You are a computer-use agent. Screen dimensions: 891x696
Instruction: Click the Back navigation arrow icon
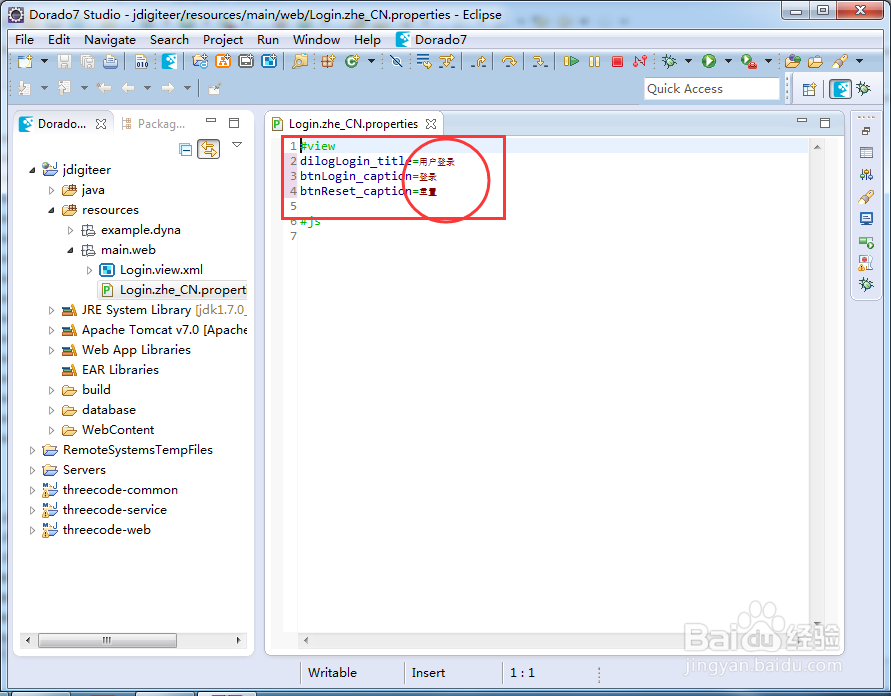pos(128,88)
